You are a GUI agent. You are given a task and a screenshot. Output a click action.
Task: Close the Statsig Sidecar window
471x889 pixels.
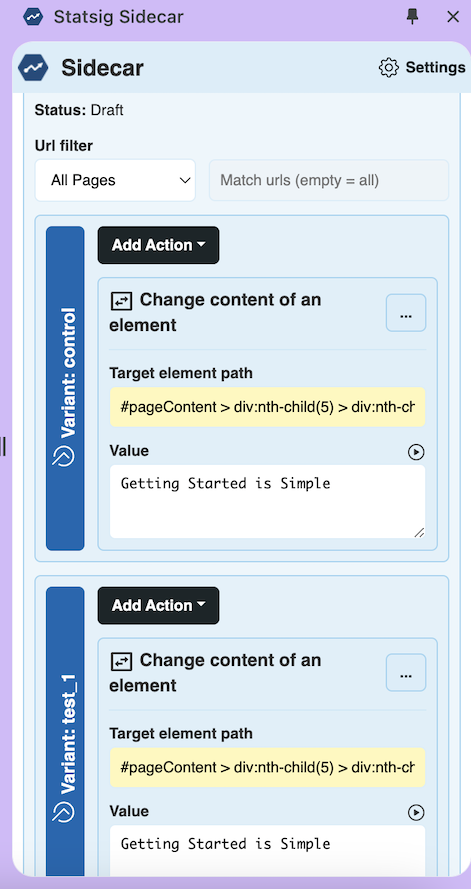(x=453, y=17)
